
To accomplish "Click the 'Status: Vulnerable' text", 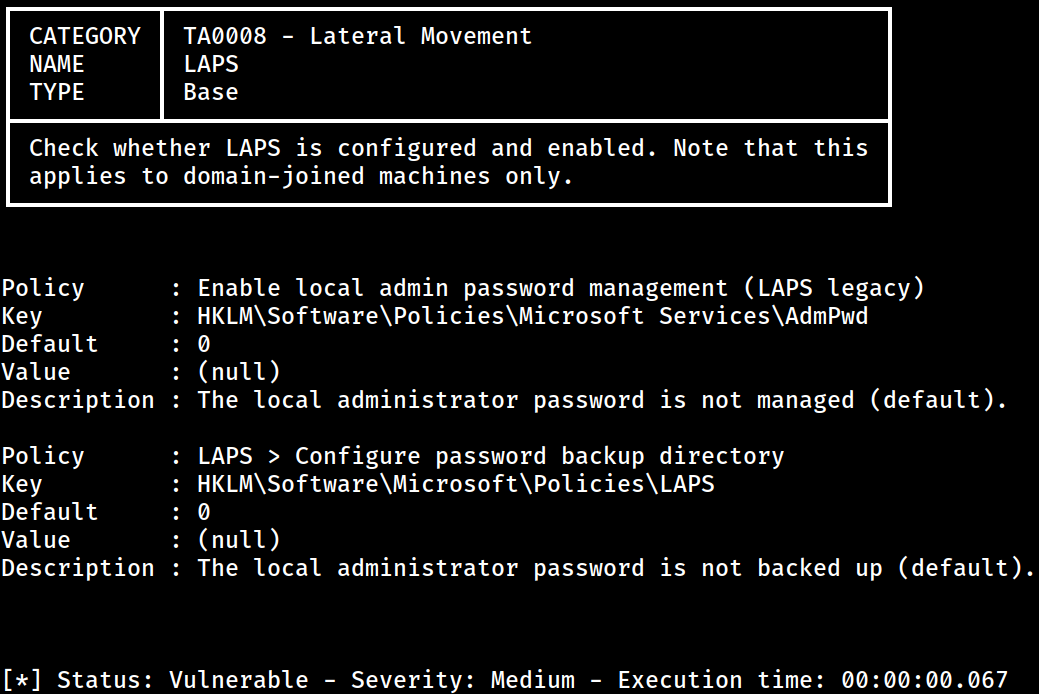I will point(183,680).
